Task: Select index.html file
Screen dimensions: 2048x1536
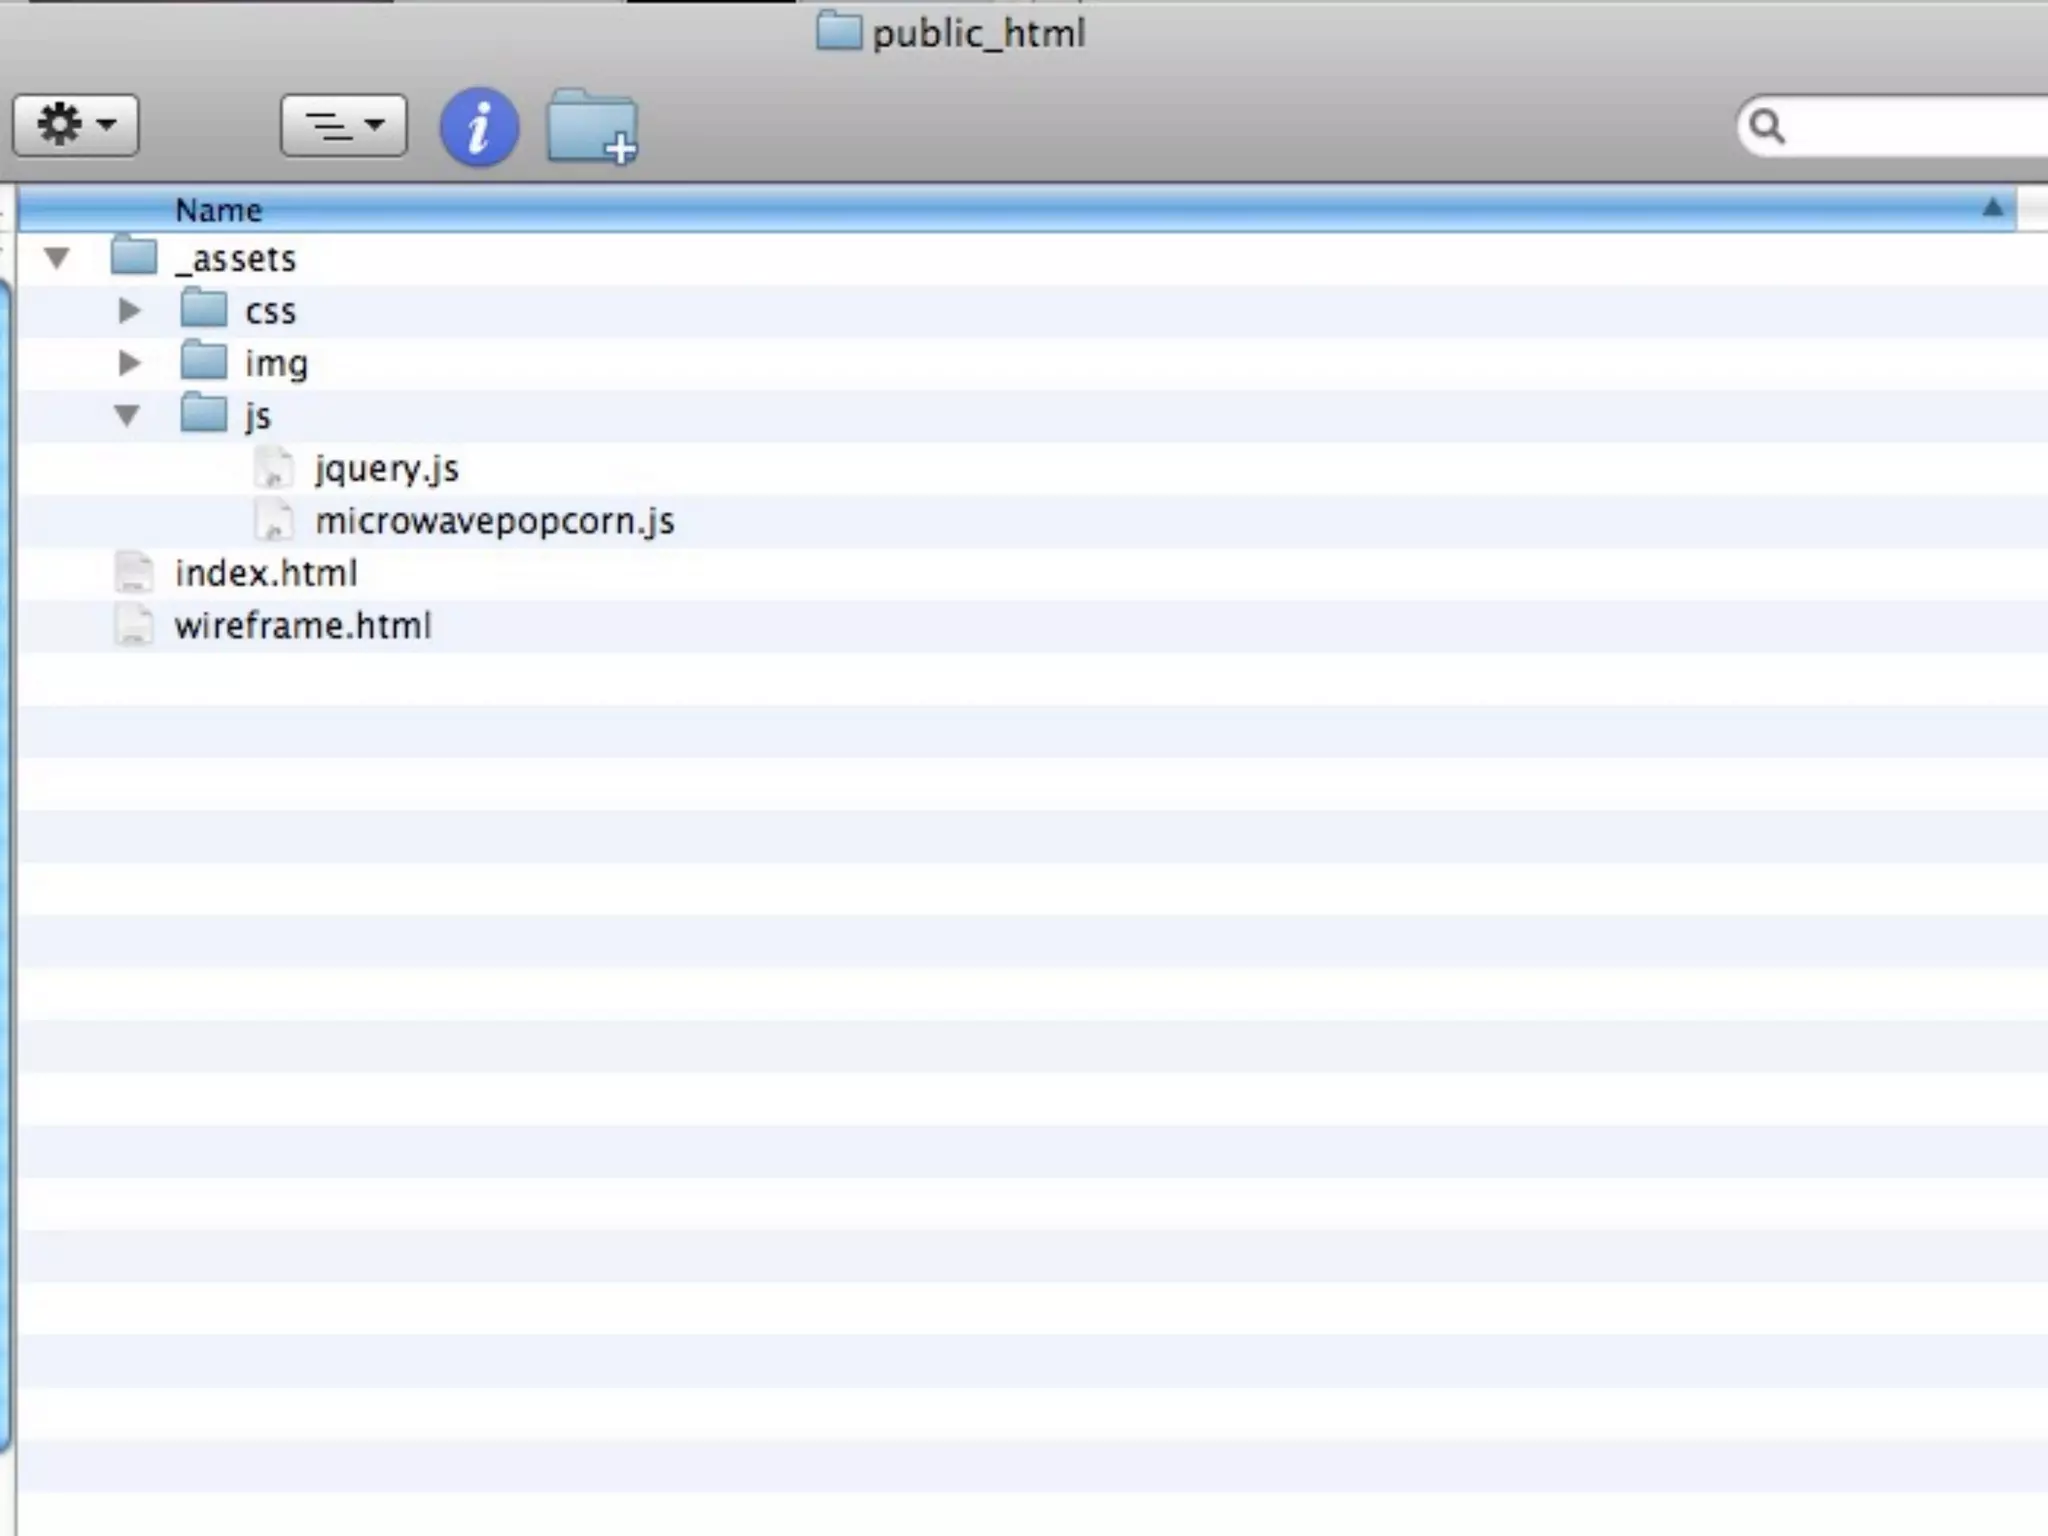Action: click(266, 573)
